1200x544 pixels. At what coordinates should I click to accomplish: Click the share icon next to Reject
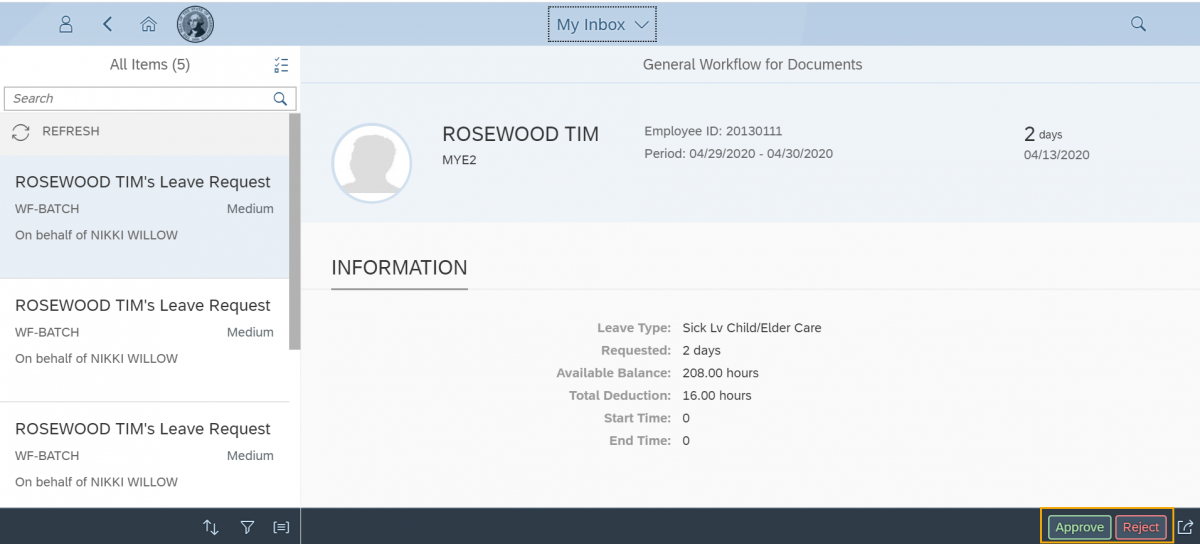1185,527
